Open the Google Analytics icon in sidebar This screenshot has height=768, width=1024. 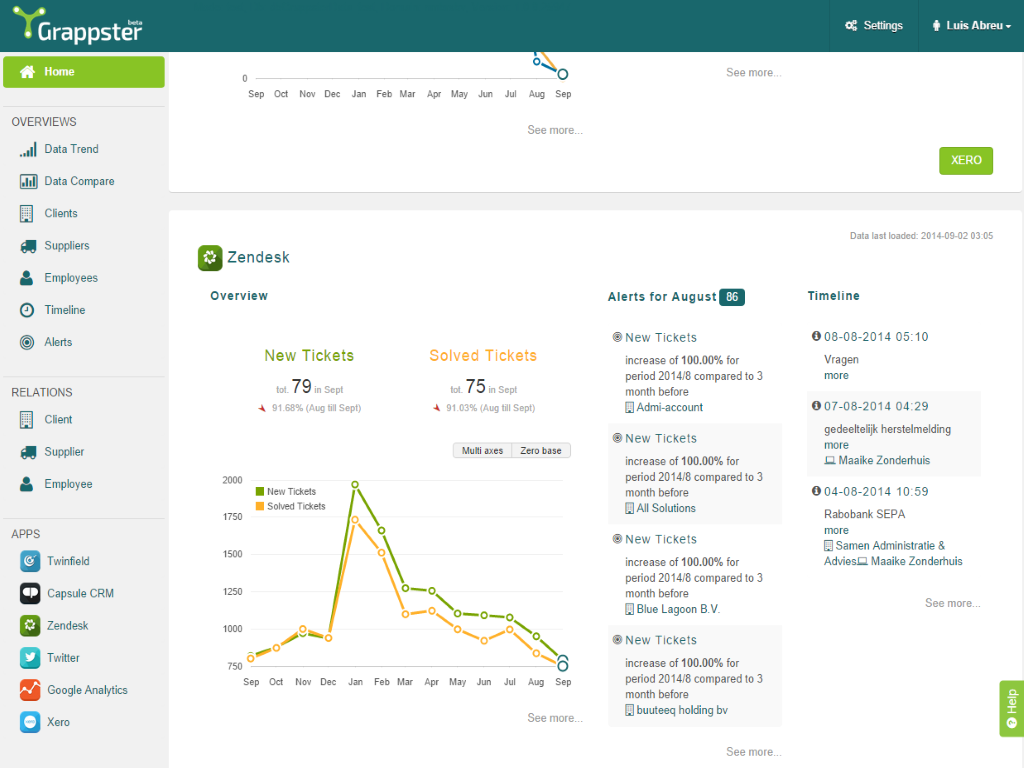(30, 690)
